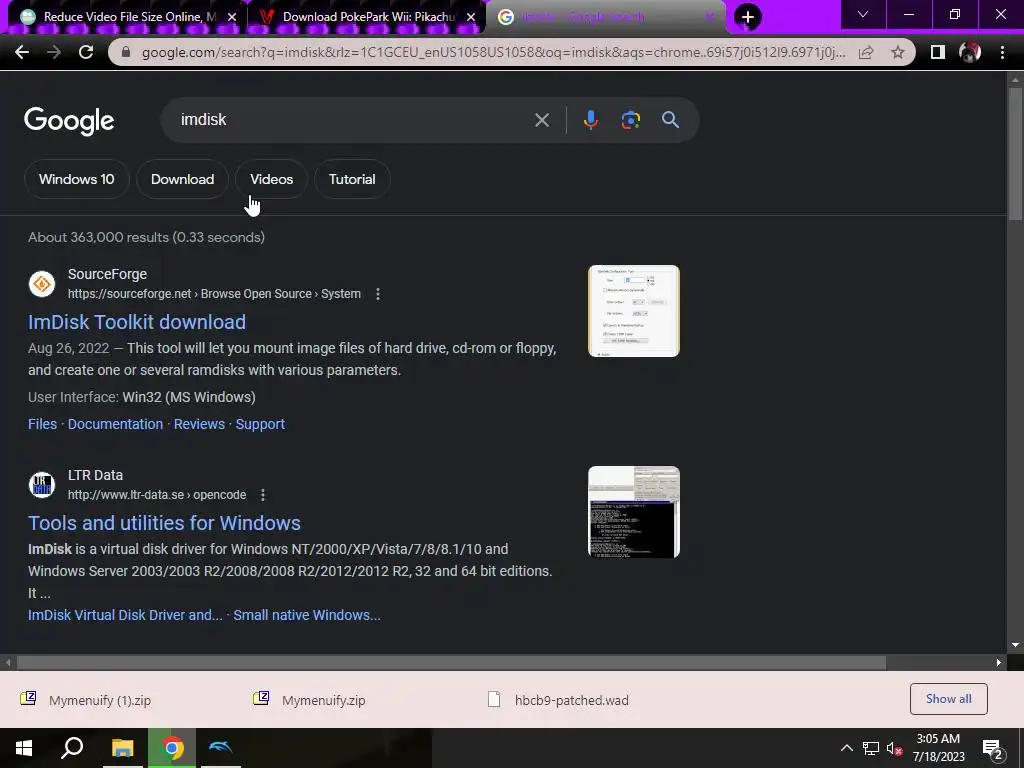Select the Tutorial filter chip

click(x=352, y=179)
